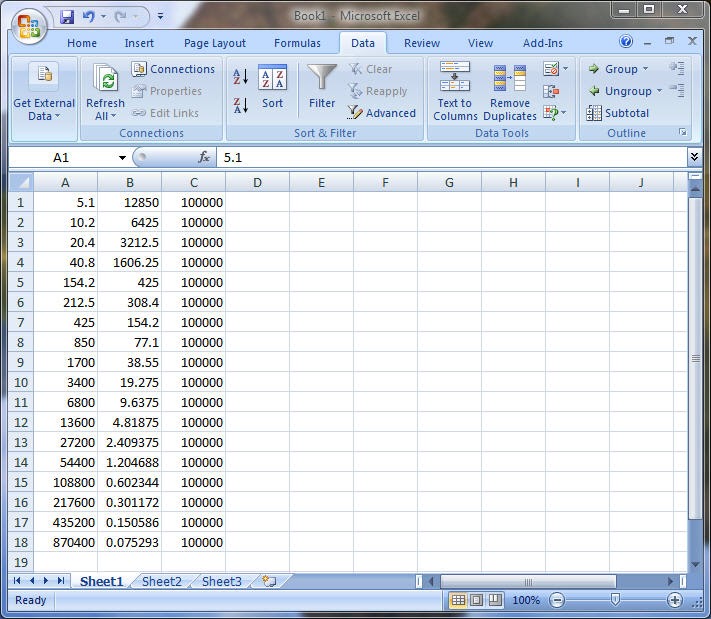Expand the formula bar chevron
Image resolution: width=711 pixels, height=619 pixels.
click(694, 157)
